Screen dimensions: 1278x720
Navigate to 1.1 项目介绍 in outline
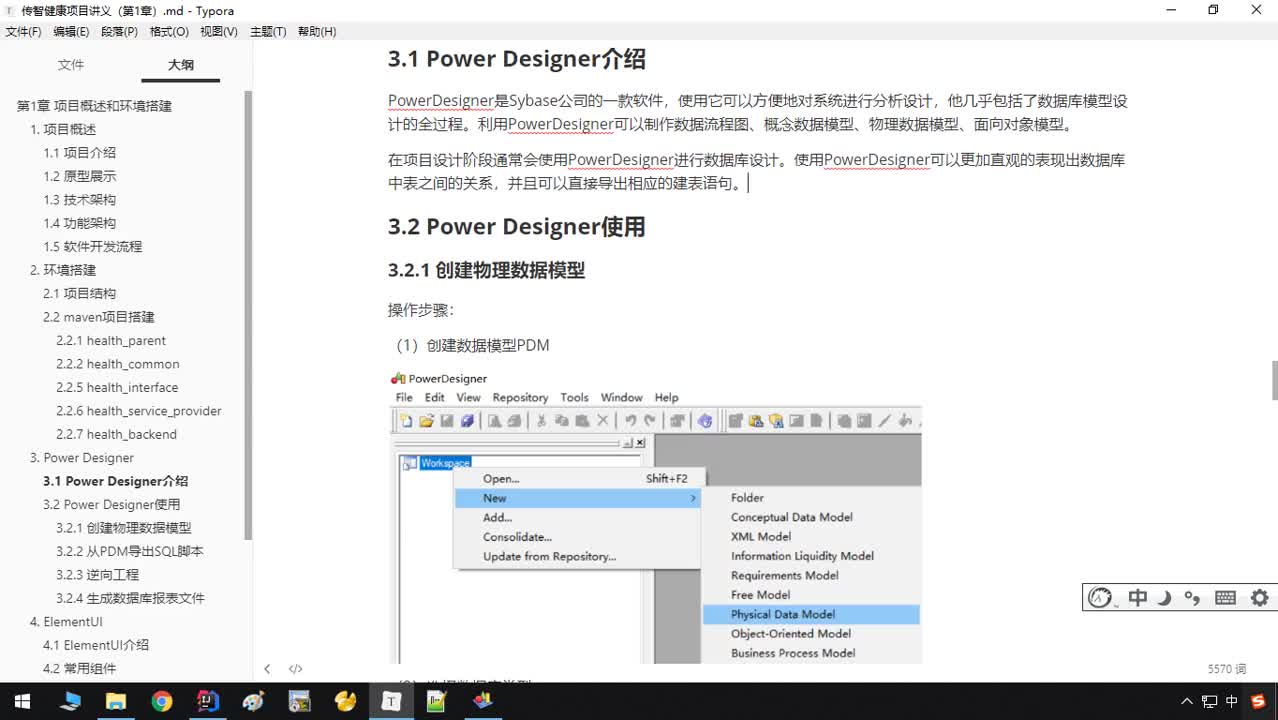click(80, 153)
